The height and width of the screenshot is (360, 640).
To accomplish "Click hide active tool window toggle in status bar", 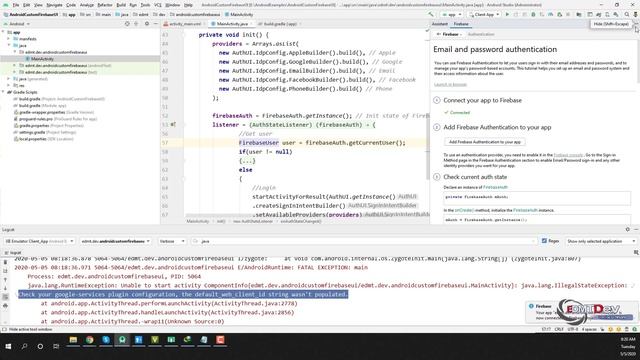I will click(x=4, y=329).
